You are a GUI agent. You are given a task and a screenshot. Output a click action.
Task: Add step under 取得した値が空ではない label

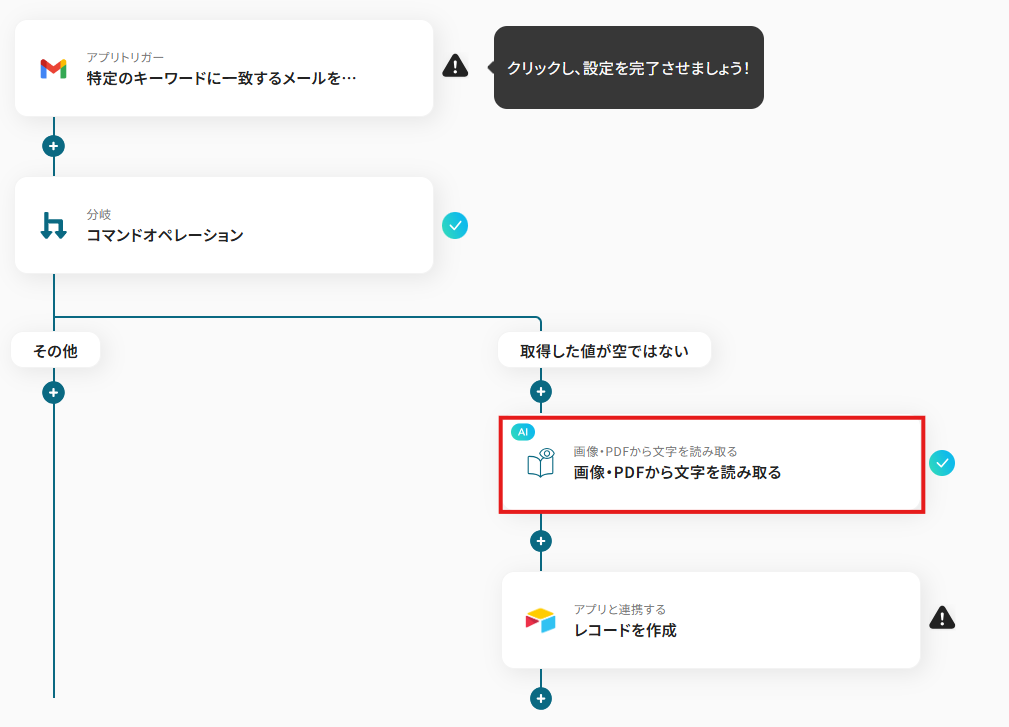(541, 391)
